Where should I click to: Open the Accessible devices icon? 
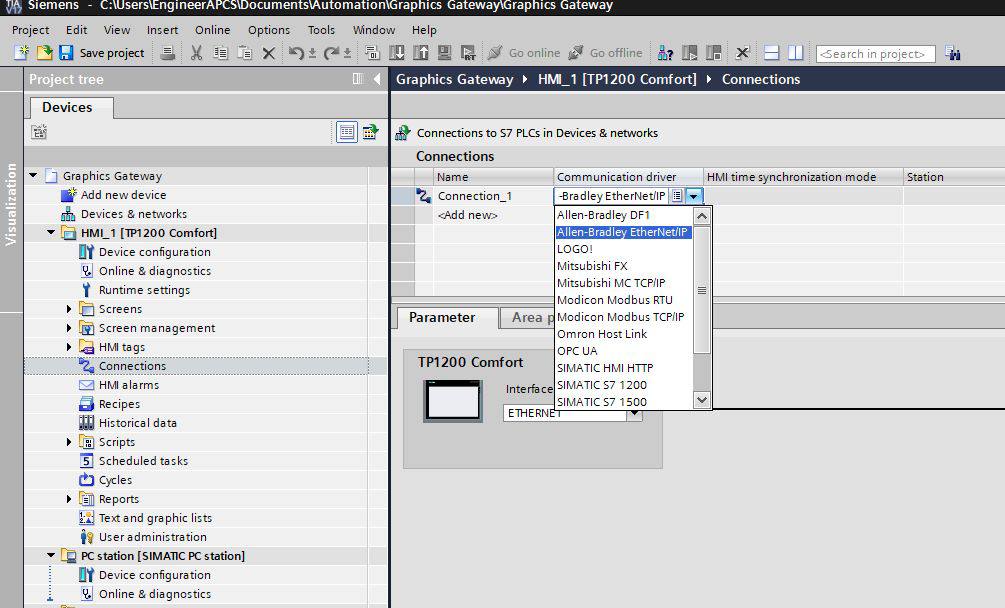pos(665,53)
